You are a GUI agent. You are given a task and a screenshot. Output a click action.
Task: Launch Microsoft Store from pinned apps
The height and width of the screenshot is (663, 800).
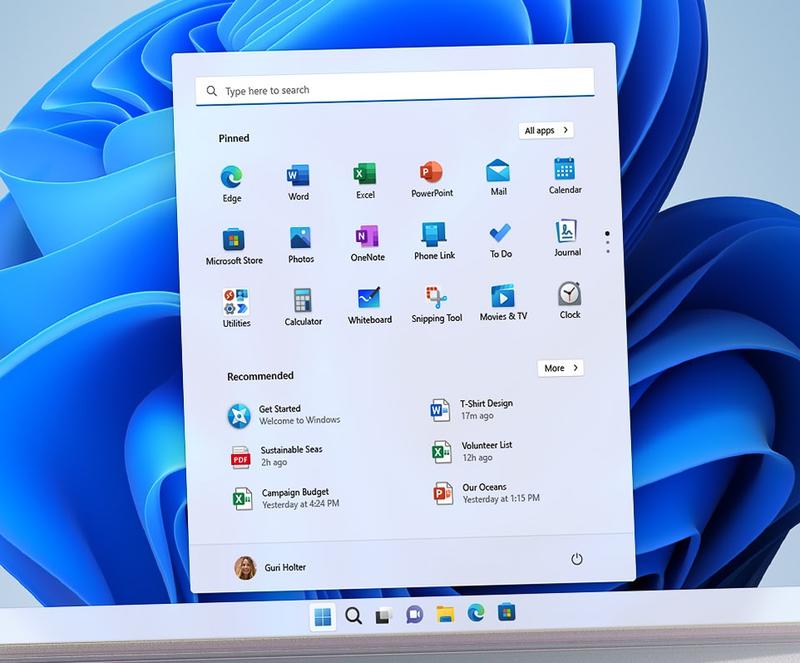[234, 247]
